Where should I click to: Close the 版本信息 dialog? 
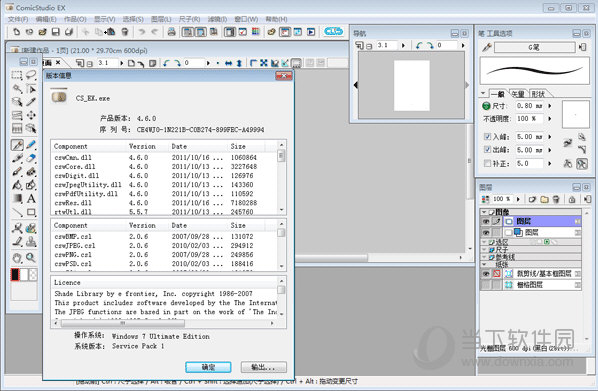click(x=283, y=76)
